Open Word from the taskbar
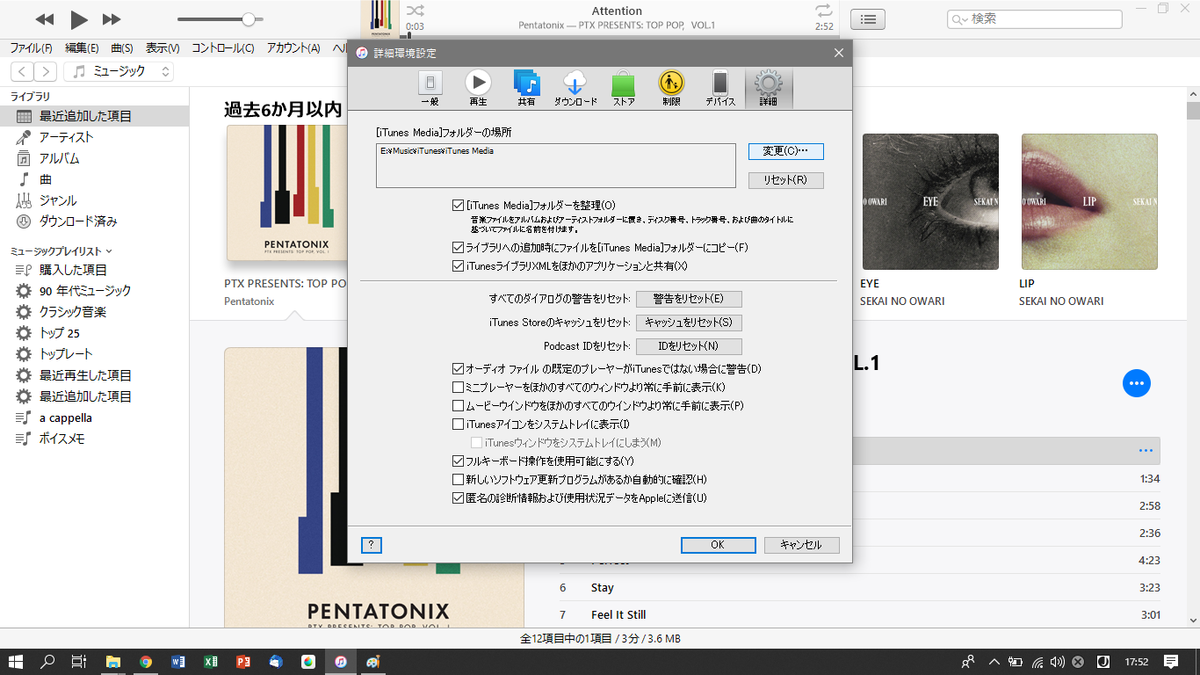The height and width of the screenshot is (675, 1200). (x=178, y=662)
